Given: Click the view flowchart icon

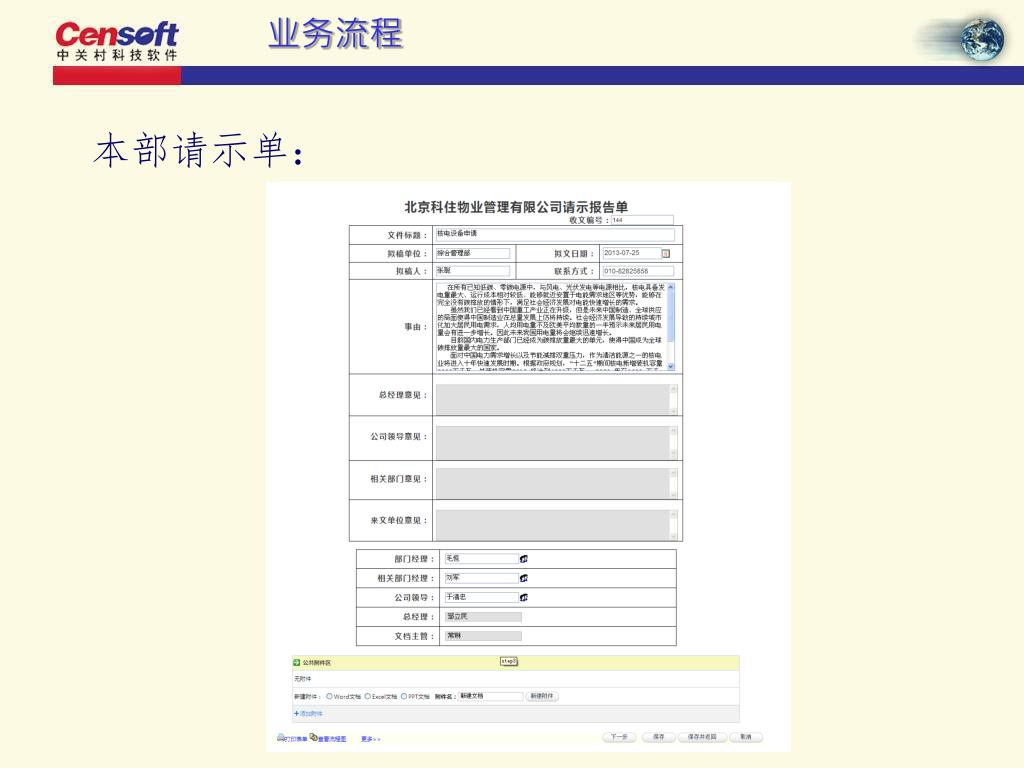Looking at the screenshot, I should [x=313, y=737].
